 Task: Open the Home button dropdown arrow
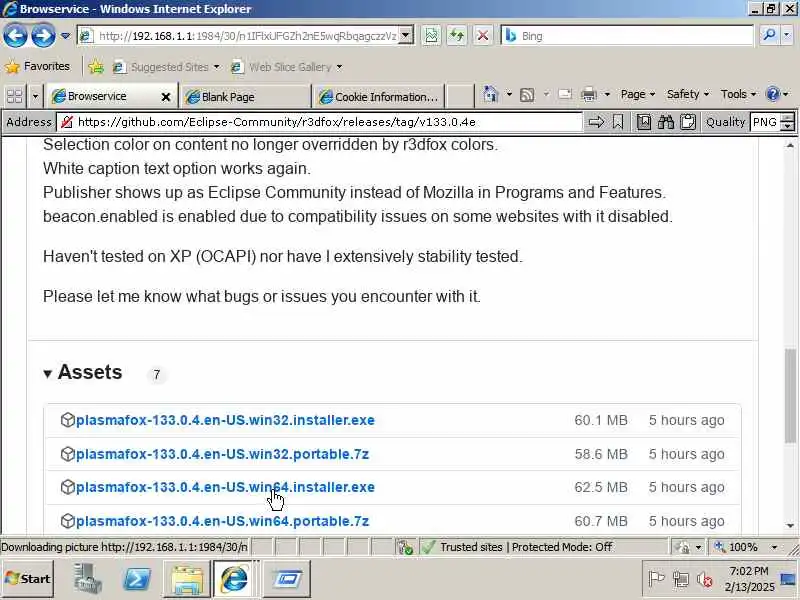pyautogui.click(x=509, y=94)
